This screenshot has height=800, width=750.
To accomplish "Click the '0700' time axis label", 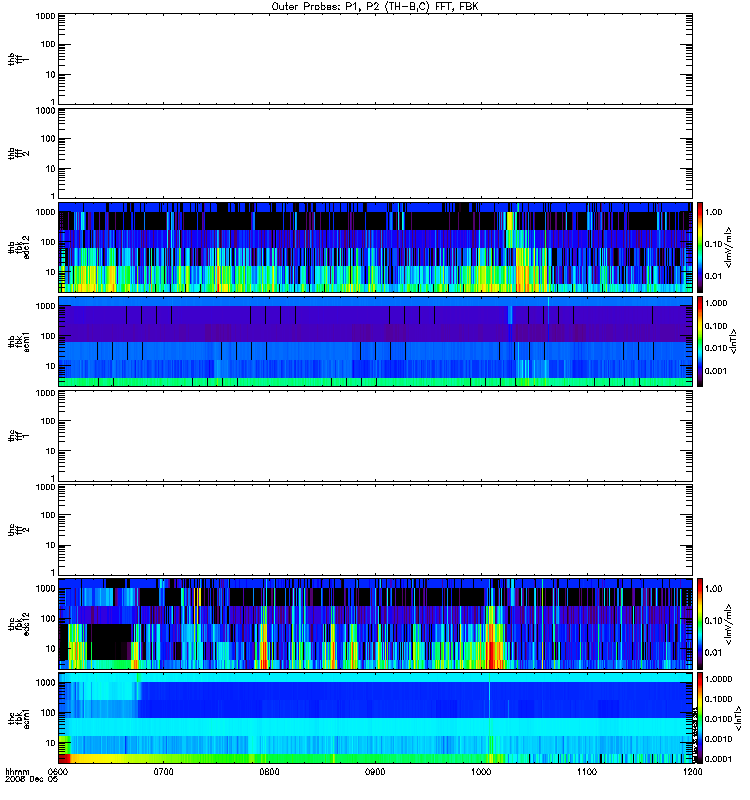I will tap(163, 771).
